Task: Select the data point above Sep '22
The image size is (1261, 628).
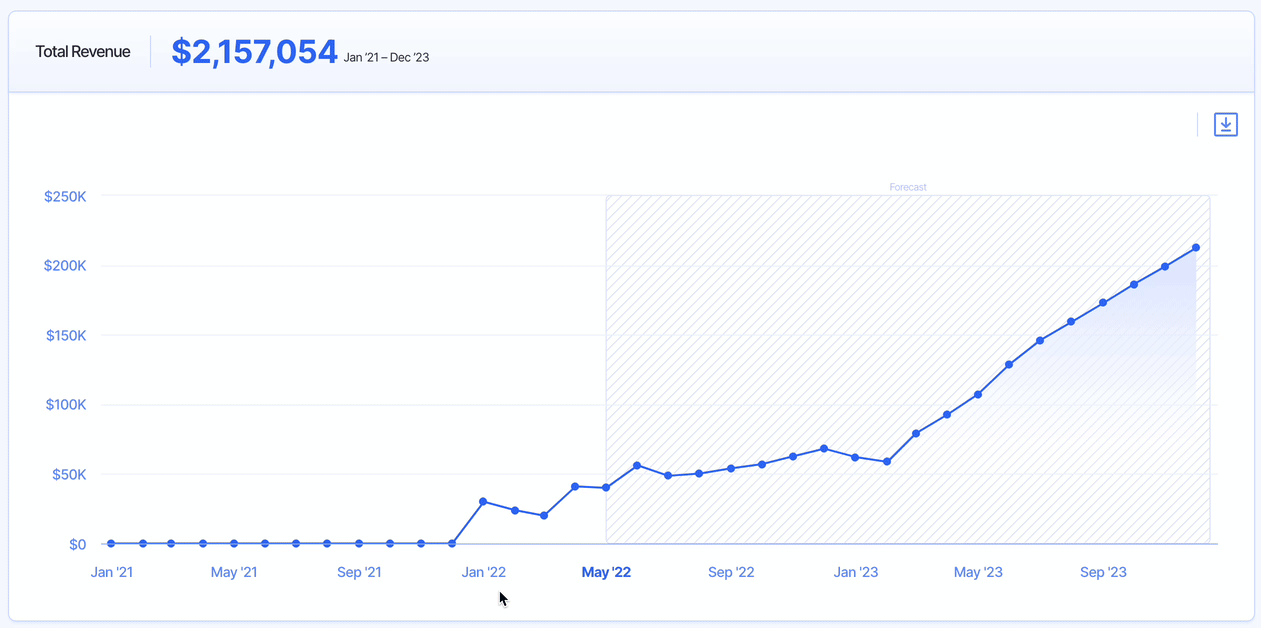Action: point(731,468)
